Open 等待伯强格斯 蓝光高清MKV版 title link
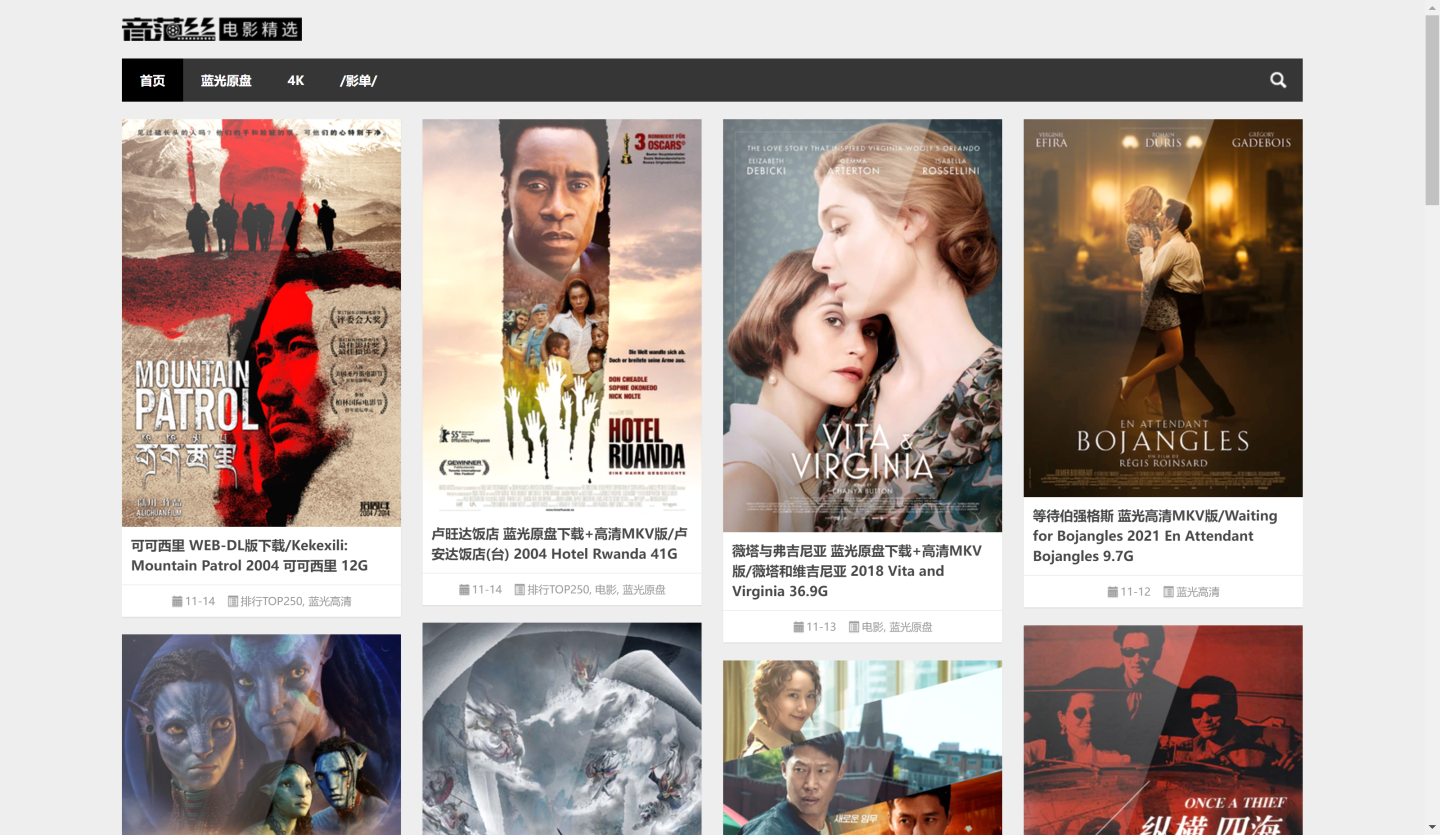 (x=1155, y=535)
